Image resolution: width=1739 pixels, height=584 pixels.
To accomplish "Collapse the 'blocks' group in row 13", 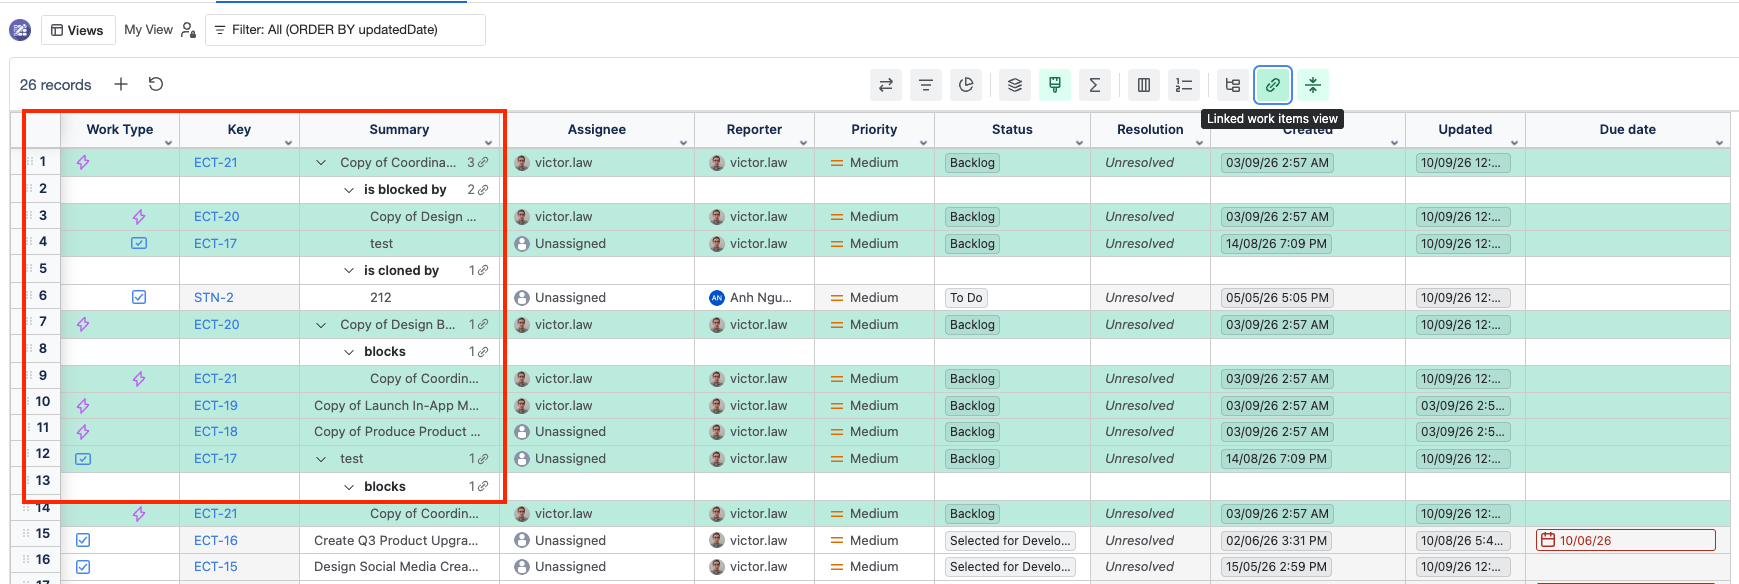I will point(349,487).
